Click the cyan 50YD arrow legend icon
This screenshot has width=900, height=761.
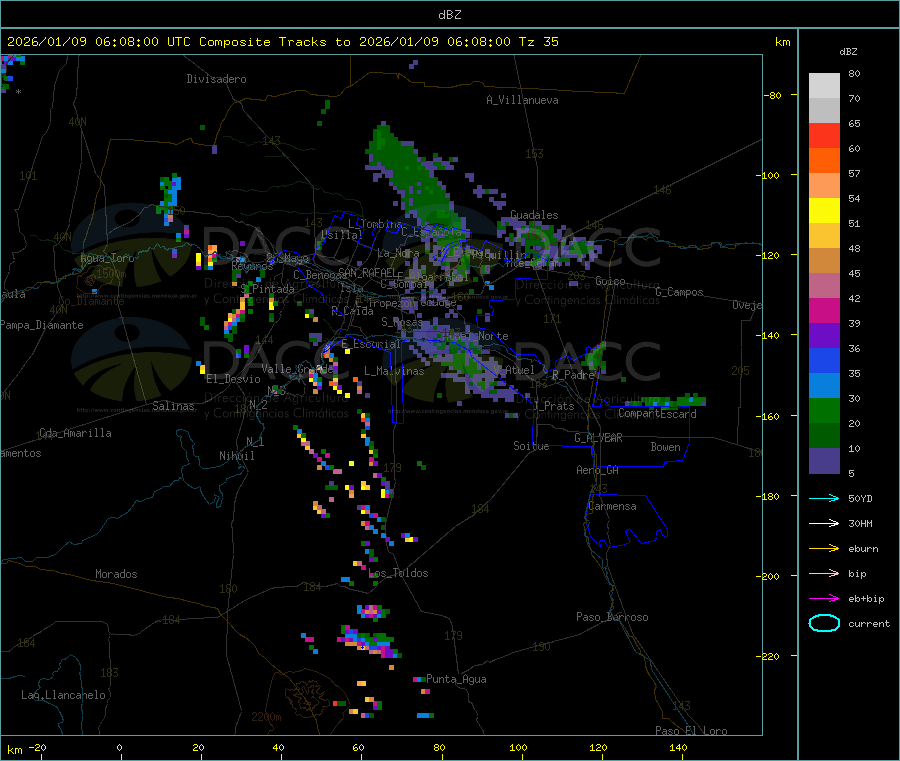(x=824, y=498)
